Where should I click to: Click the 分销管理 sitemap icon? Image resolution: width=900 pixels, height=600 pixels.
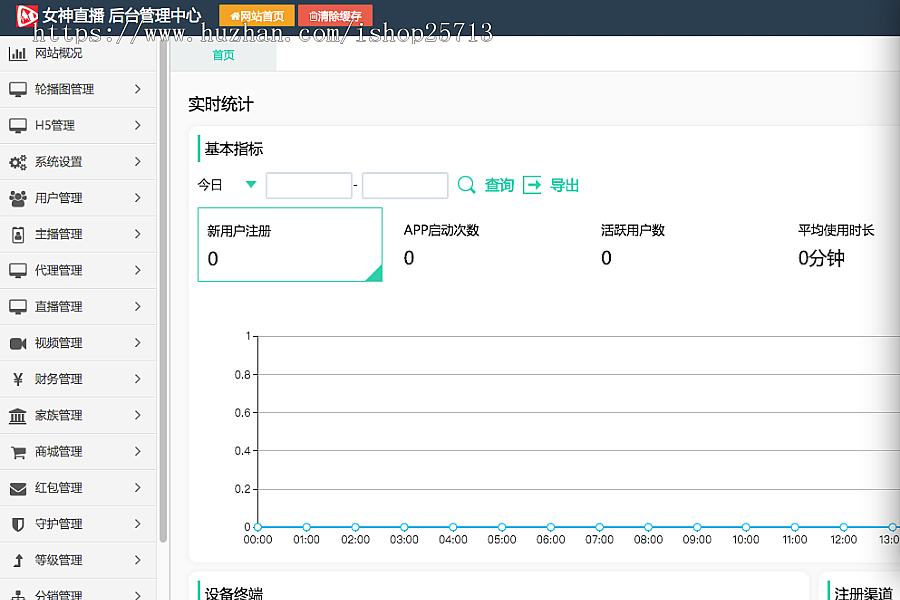click(18, 595)
